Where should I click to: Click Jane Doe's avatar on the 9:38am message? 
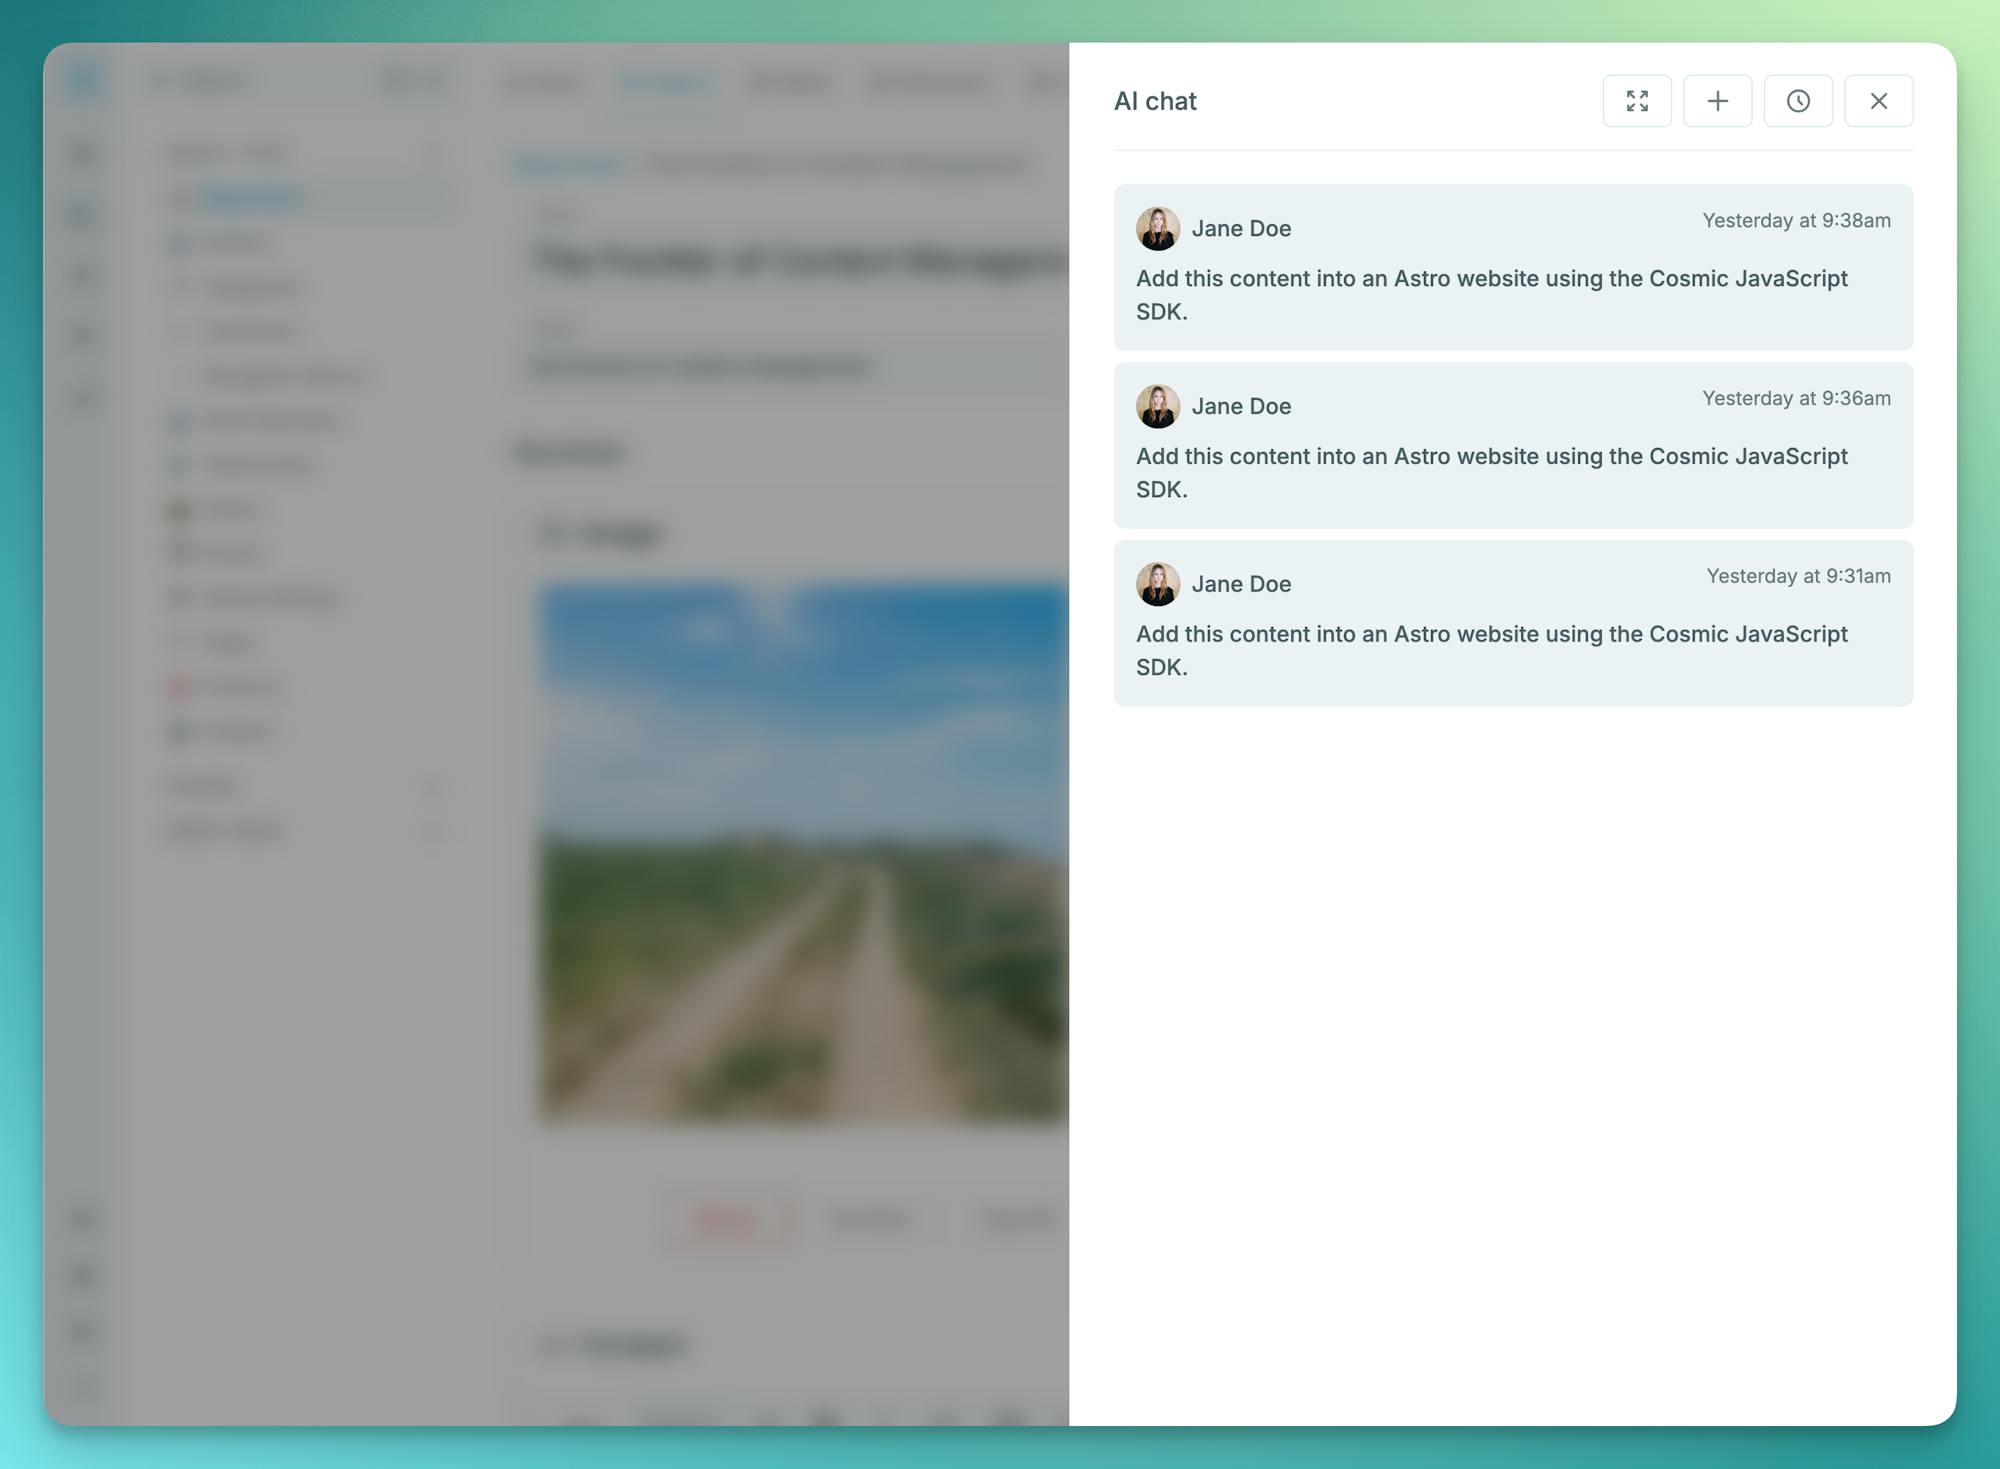pos(1157,228)
